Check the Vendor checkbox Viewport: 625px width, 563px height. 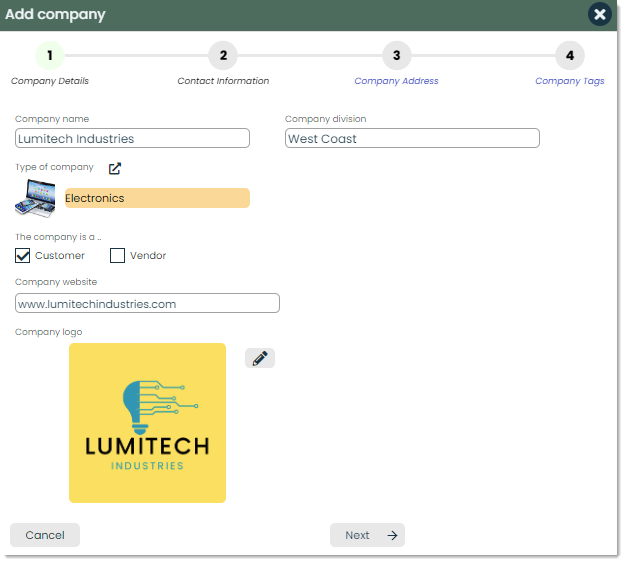click(117, 256)
